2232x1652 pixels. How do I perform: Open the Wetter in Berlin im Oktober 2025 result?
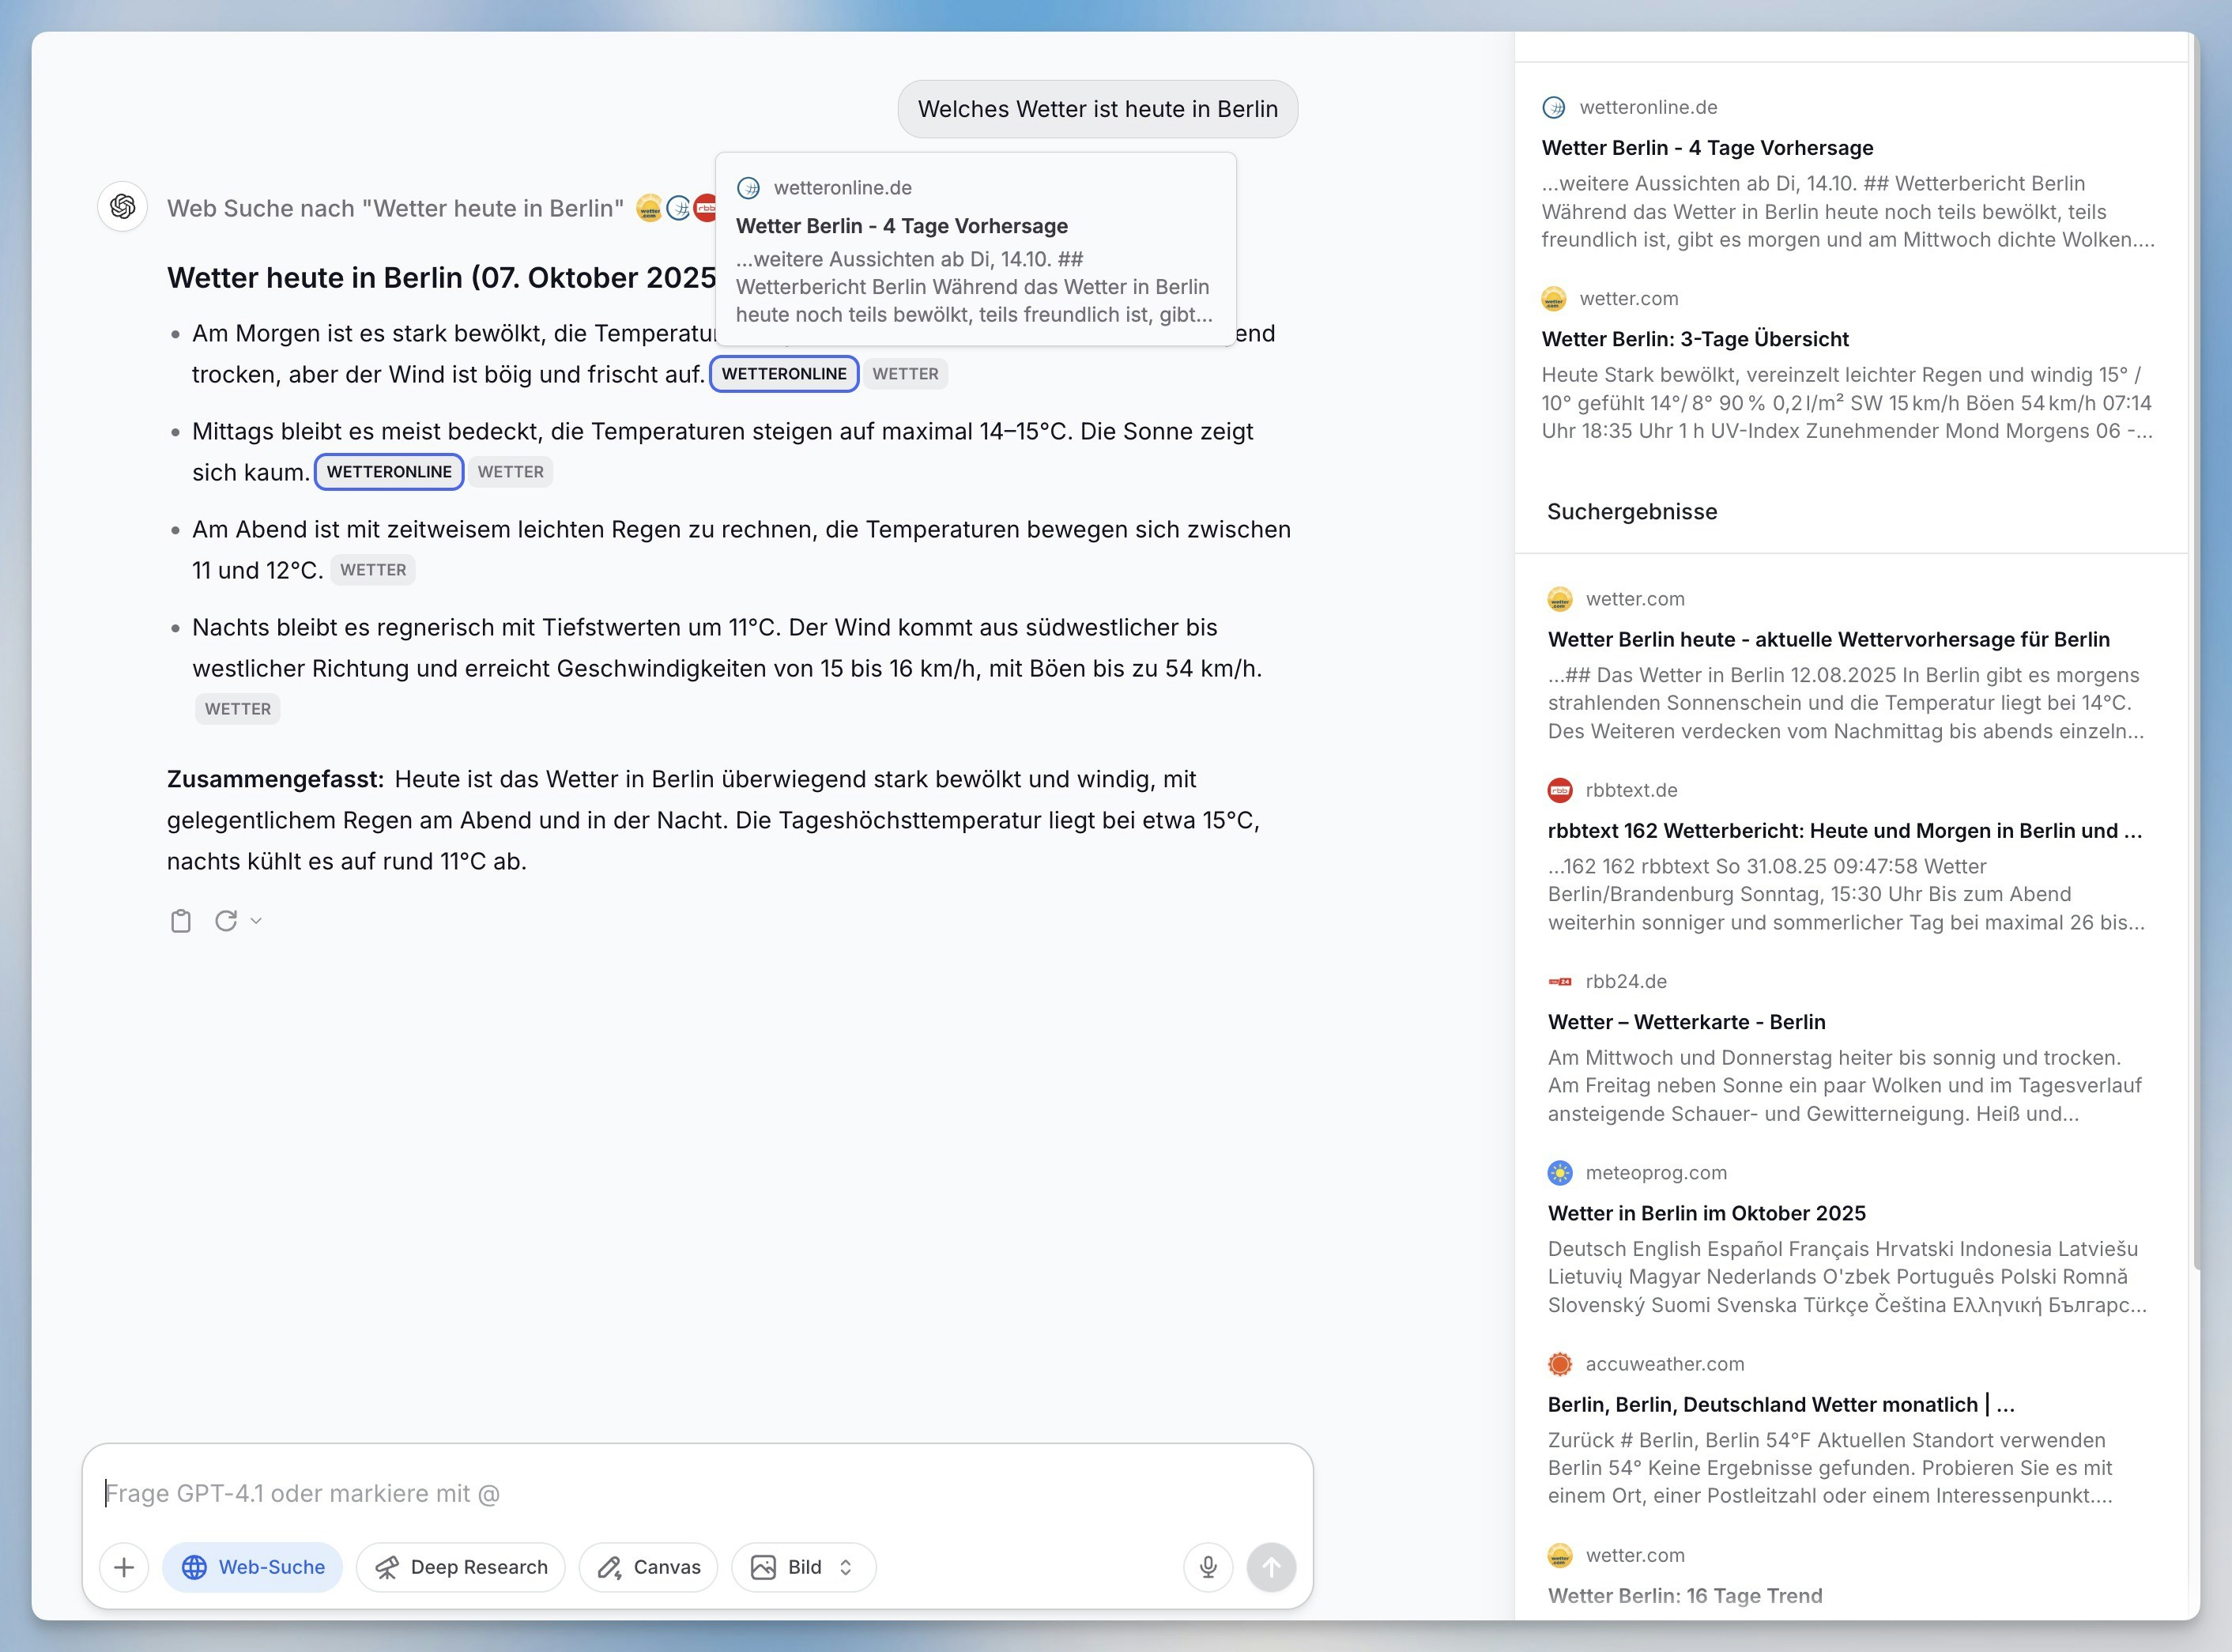[x=1706, y=1213]
